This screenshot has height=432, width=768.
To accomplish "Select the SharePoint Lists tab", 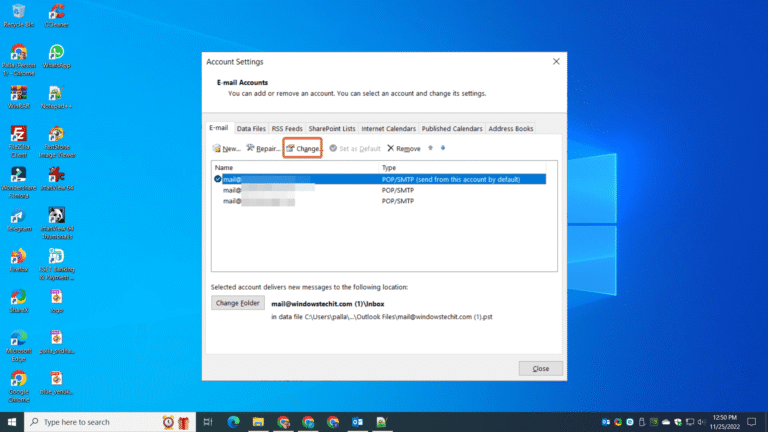I will [x=332, y=128].
